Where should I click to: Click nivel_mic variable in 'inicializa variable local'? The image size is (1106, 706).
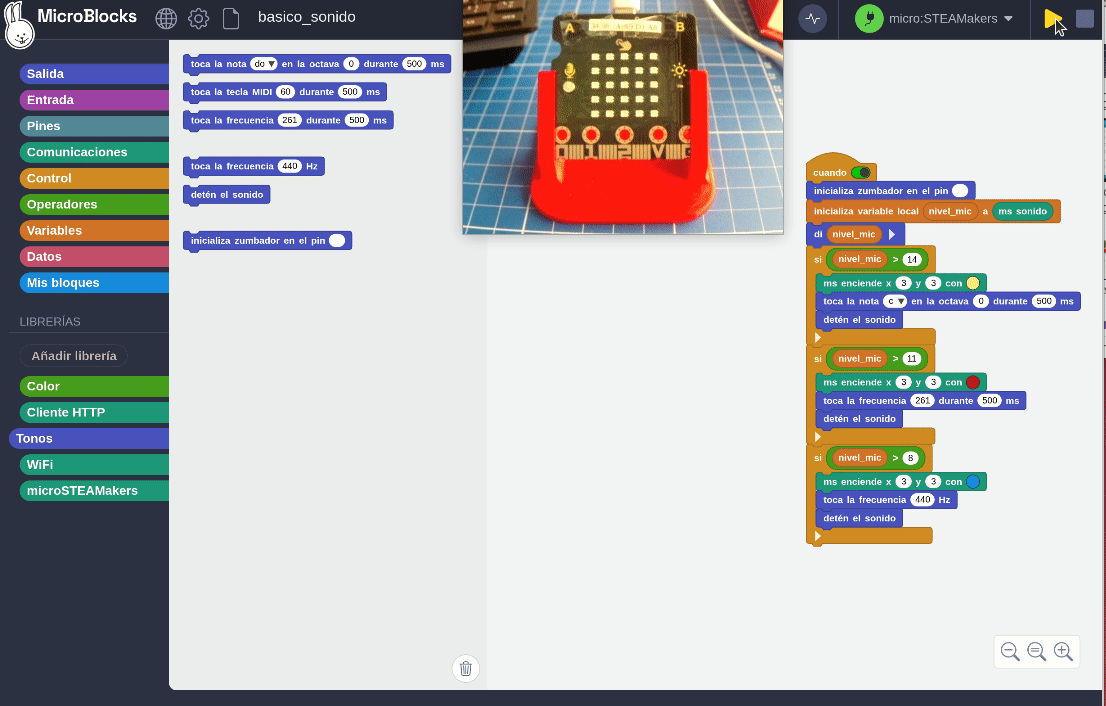pyautogui.click(x=949, y=211)
